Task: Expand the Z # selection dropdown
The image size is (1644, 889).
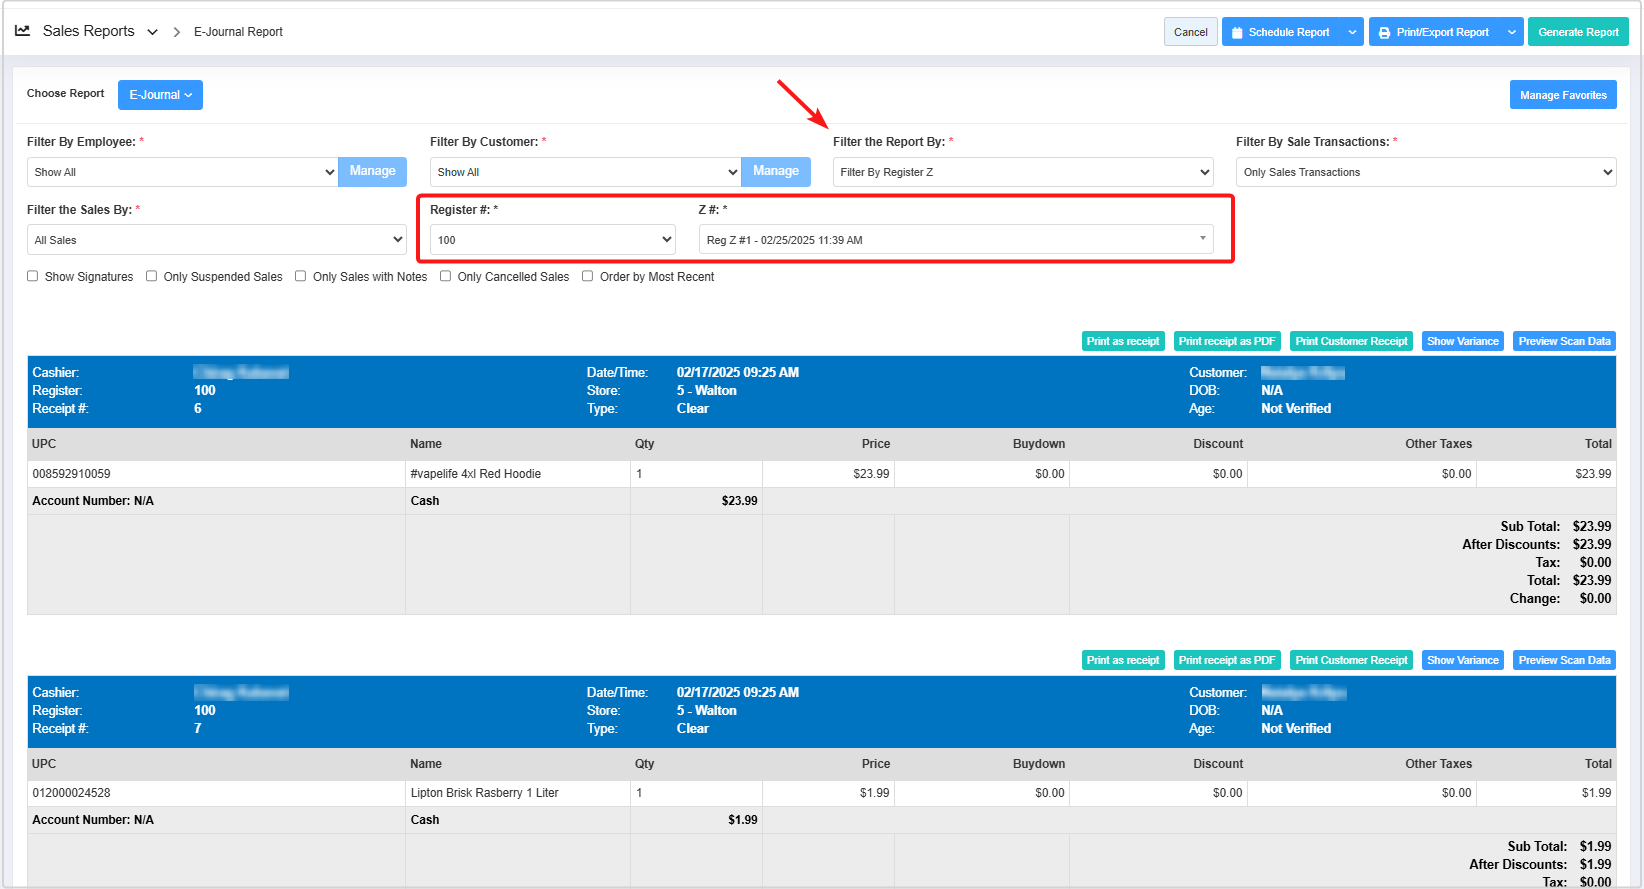Action: 955,240
